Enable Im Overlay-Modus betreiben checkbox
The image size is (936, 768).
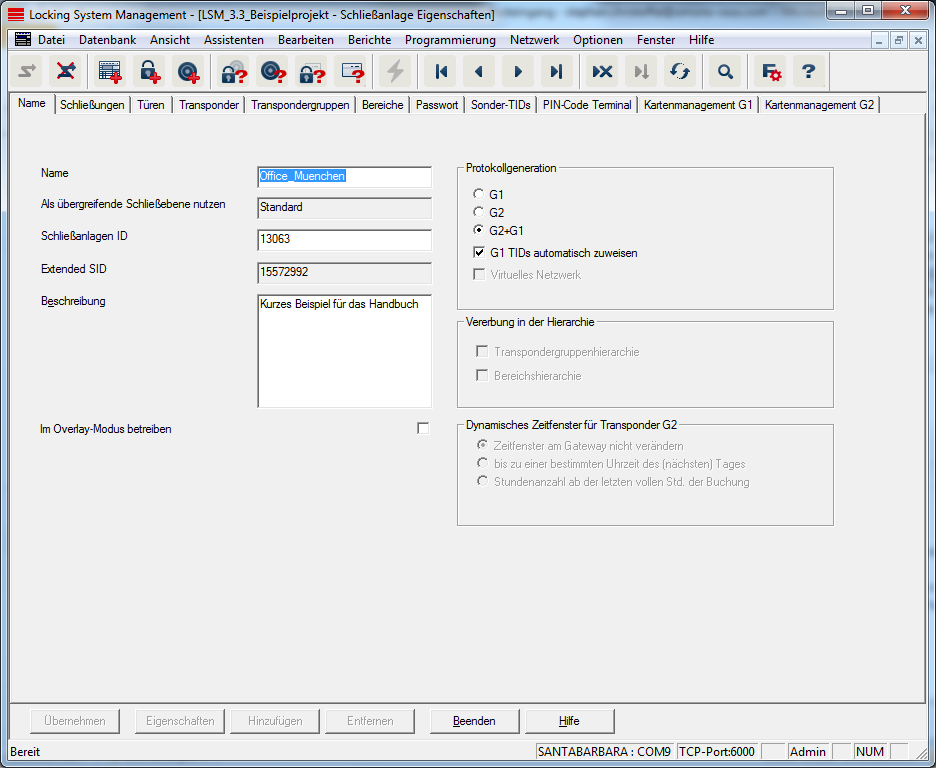click(x=423, y=429)
